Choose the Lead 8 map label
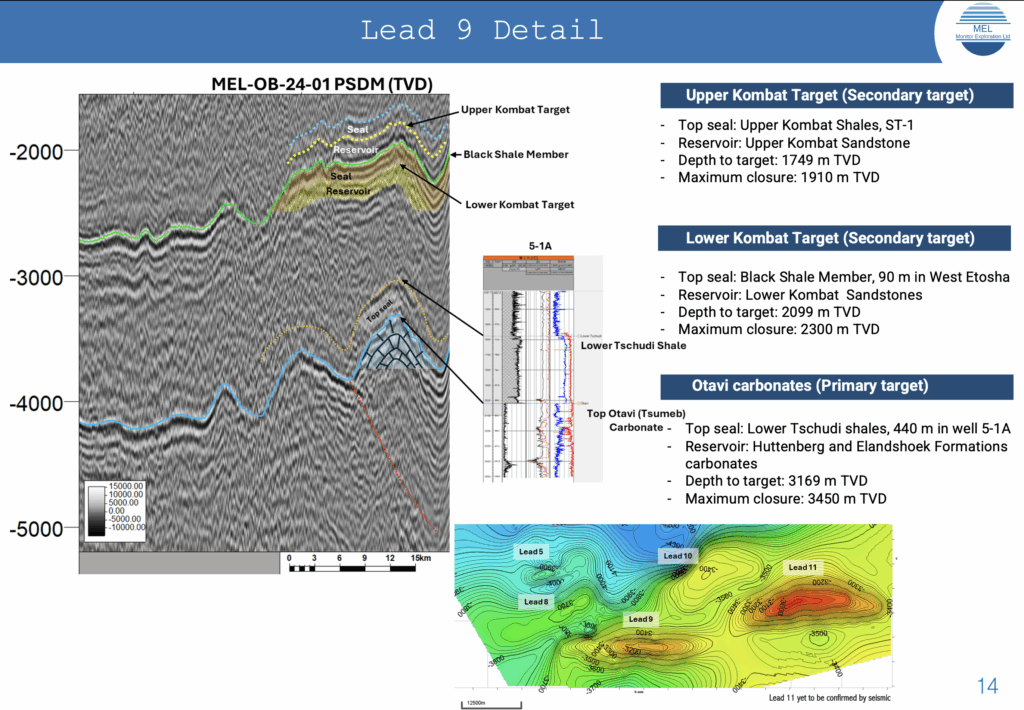1024x710 pixels. point(535,602)
